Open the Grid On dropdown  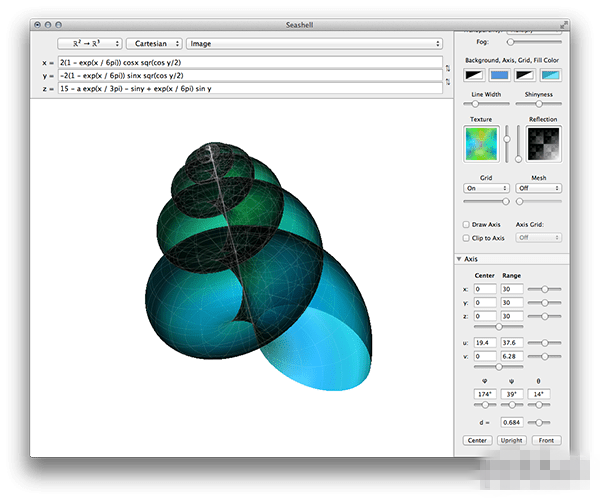click(x=486, y=188)
